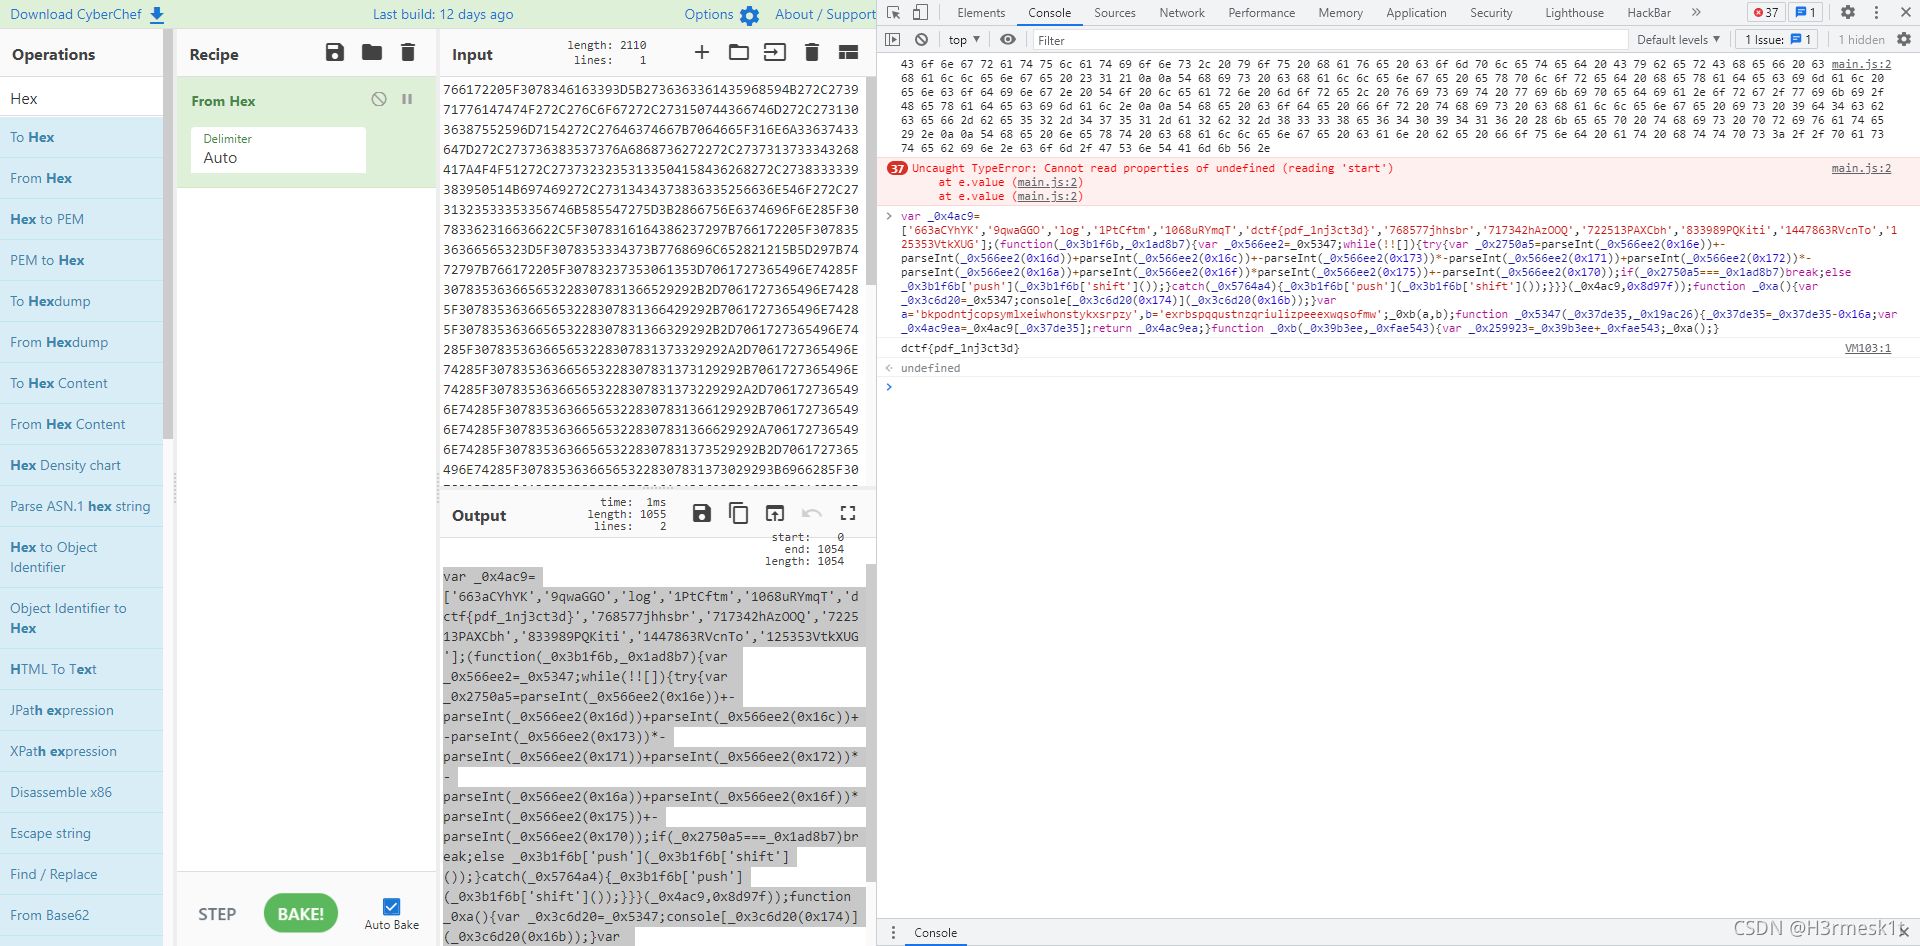
Task: Open the DevTools three-dots menu
Action: (x=1876, y=12)
